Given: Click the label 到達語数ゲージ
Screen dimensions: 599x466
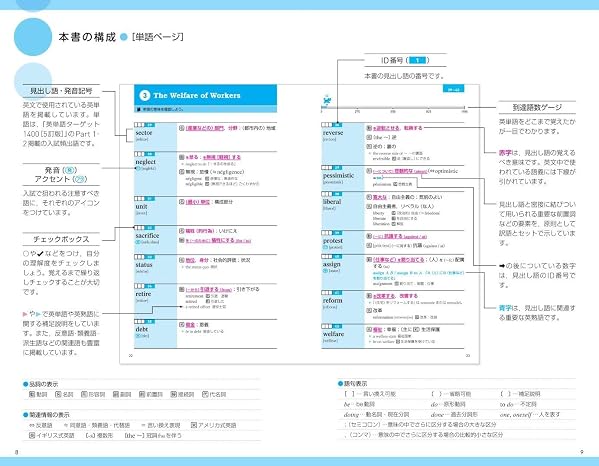Looking at the screenshot, I should 537,107.
